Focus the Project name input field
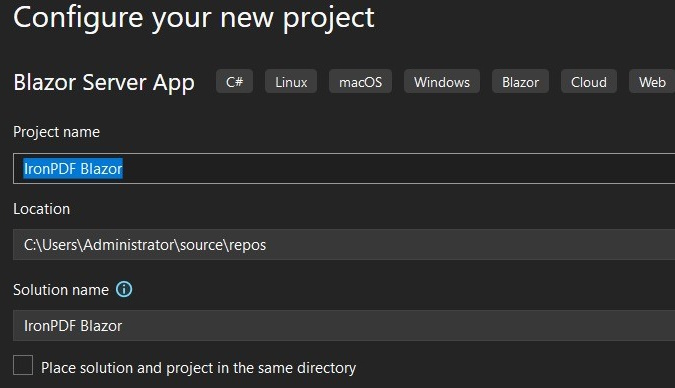The image size is (675, 388). (x=344, y=168)
